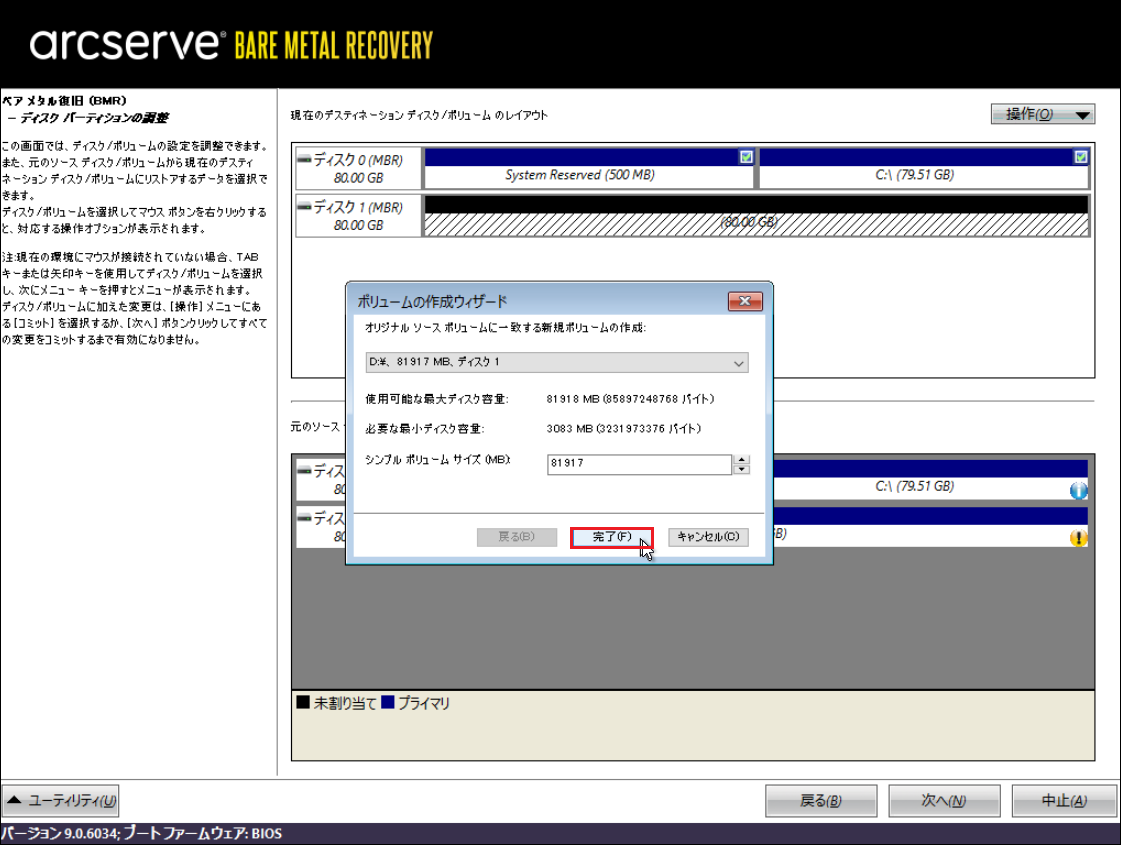Viewport: 1121px width, 845px height.
Task: Click the 完了 (Finish) button in wizard
Action: tap(611, 537)
